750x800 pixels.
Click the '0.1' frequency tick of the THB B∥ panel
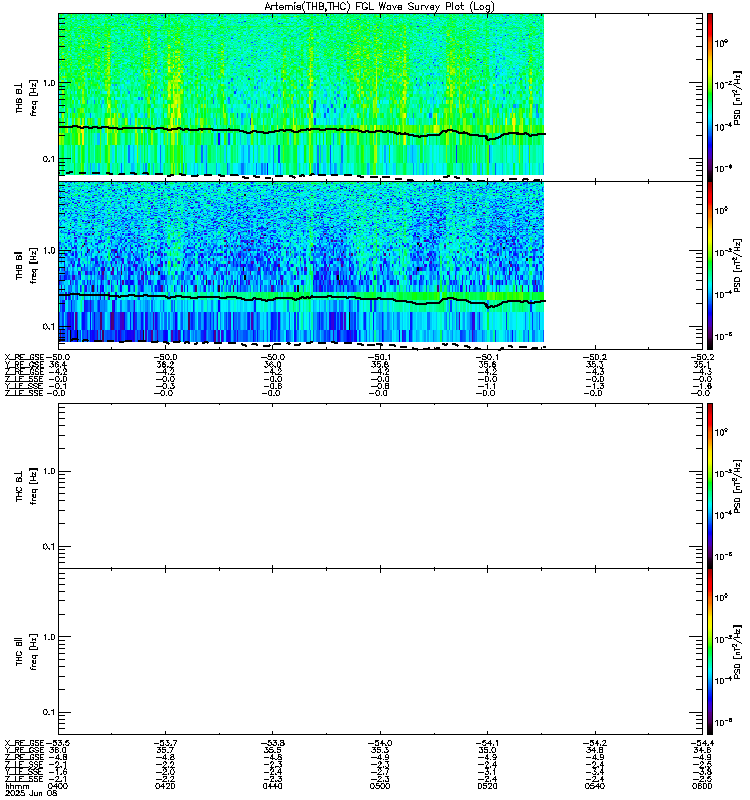click(x=48, y=327)
